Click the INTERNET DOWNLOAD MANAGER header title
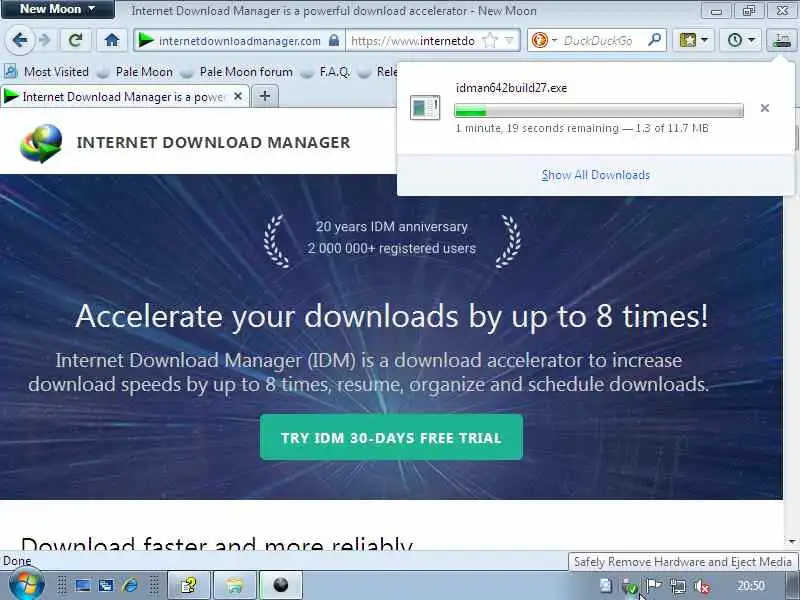The width and height of the screenshot is (800, 600). point(213,142)
